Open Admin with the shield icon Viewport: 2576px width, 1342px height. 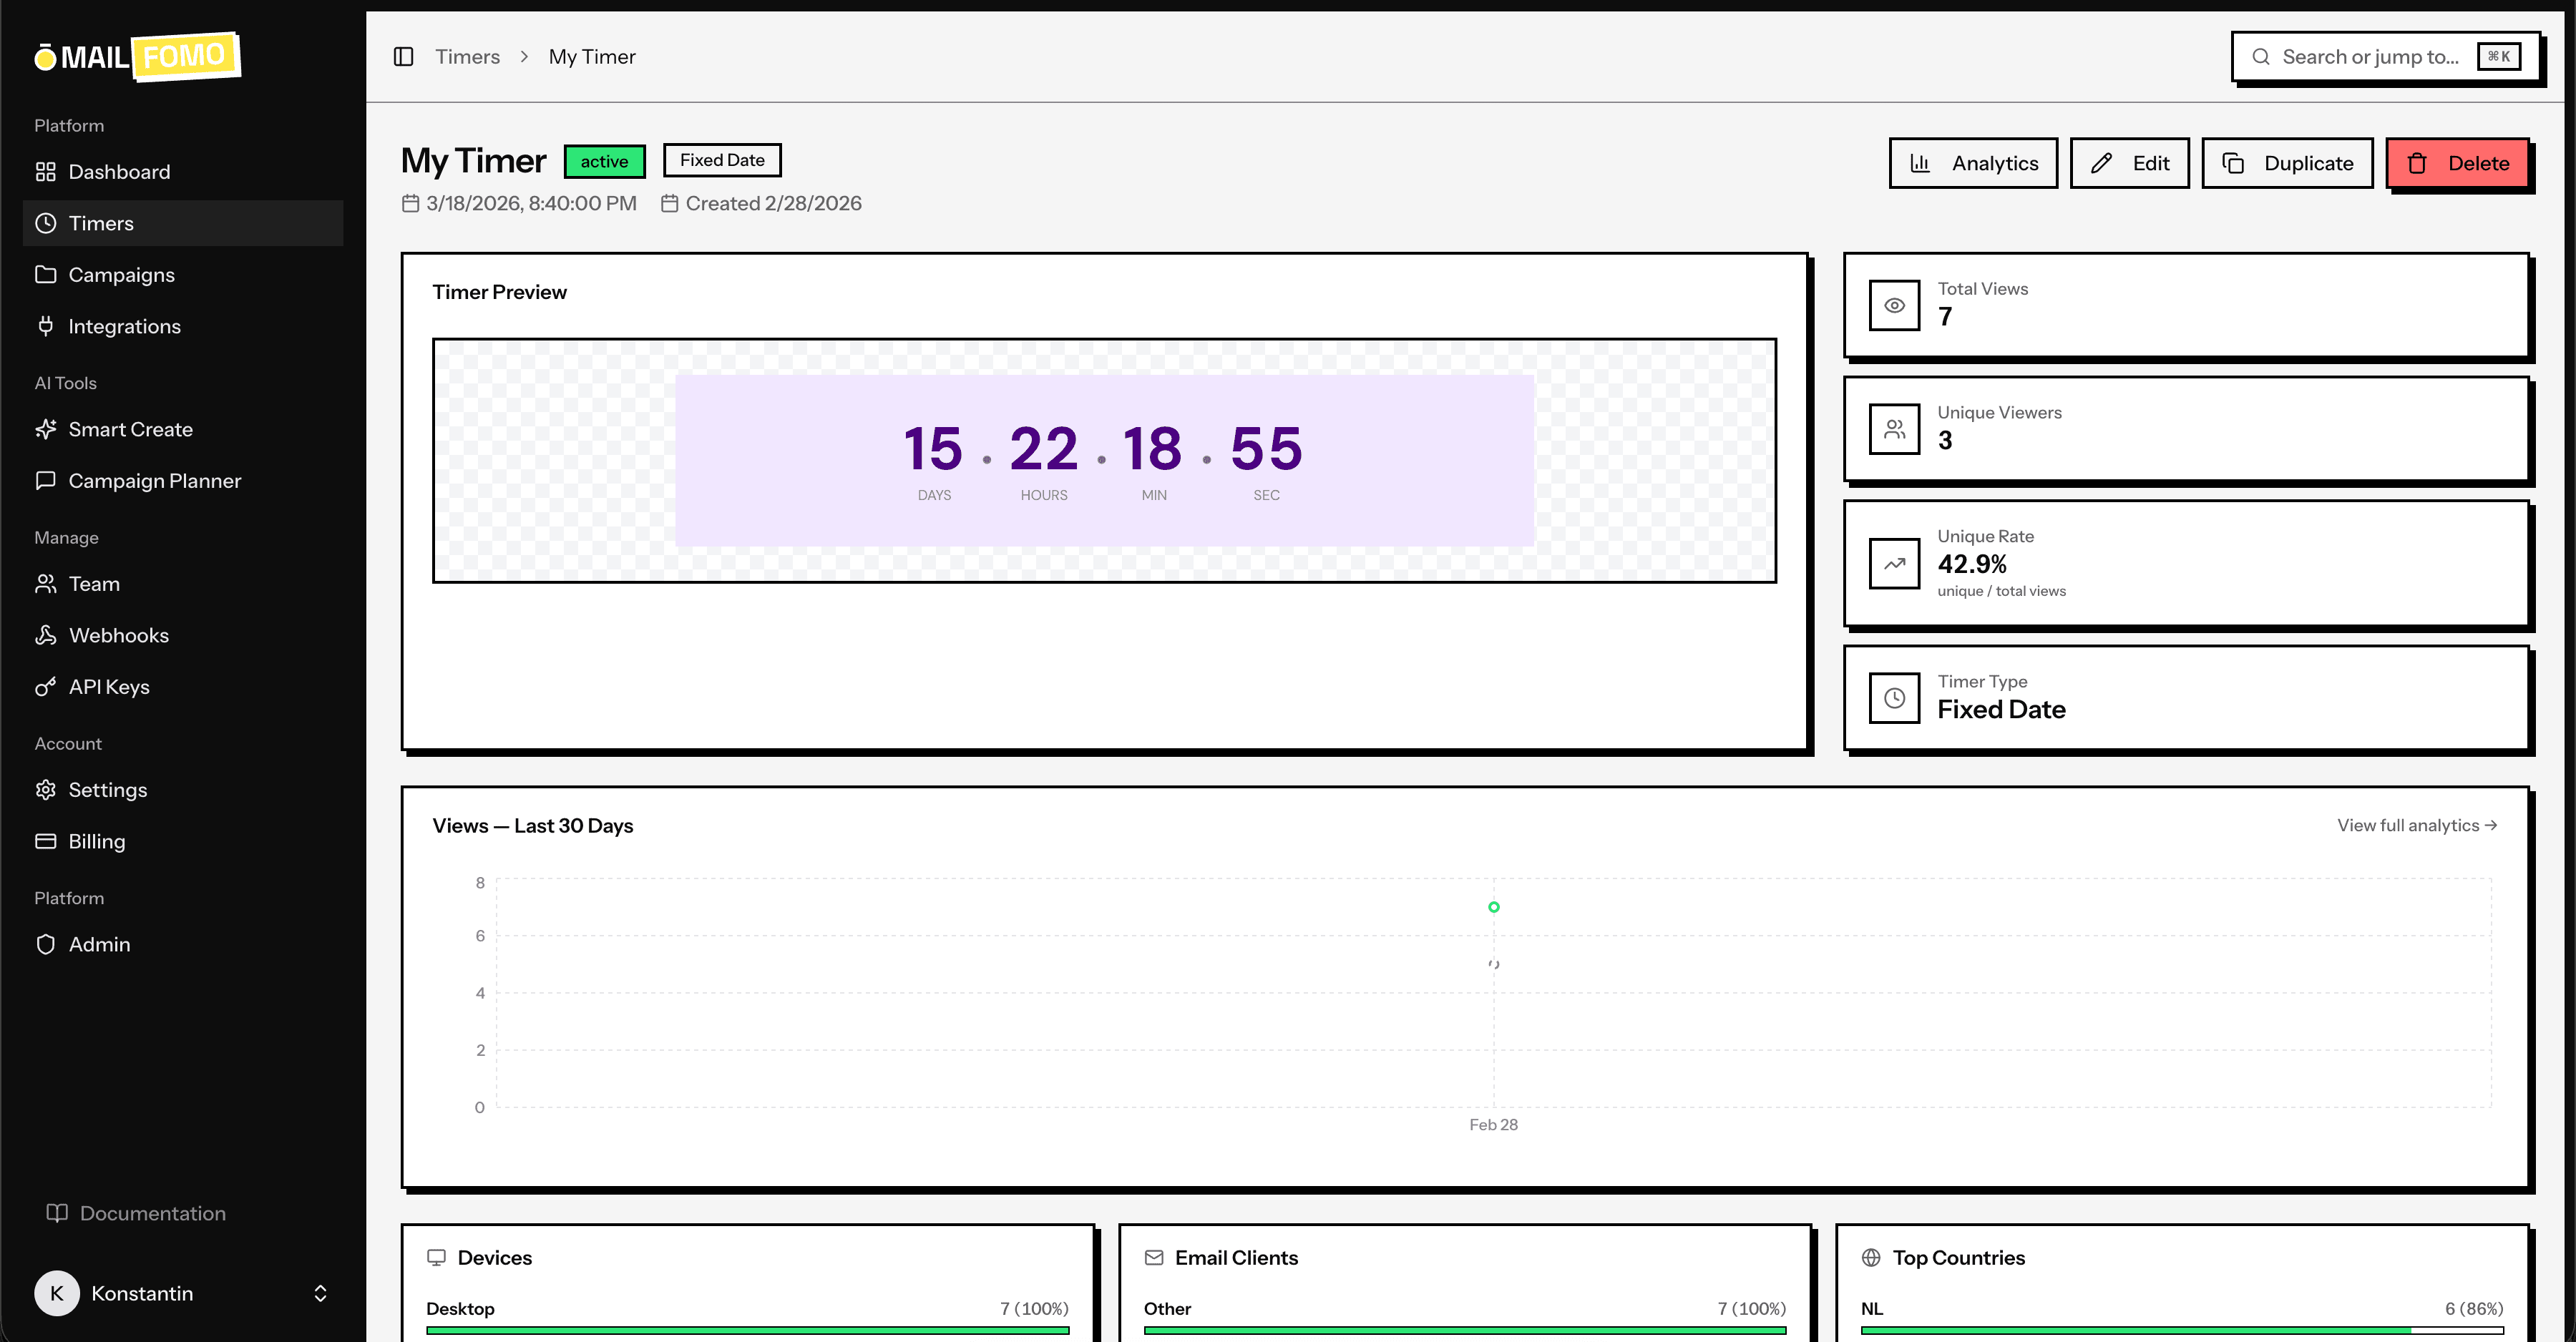tap(46, 944)
